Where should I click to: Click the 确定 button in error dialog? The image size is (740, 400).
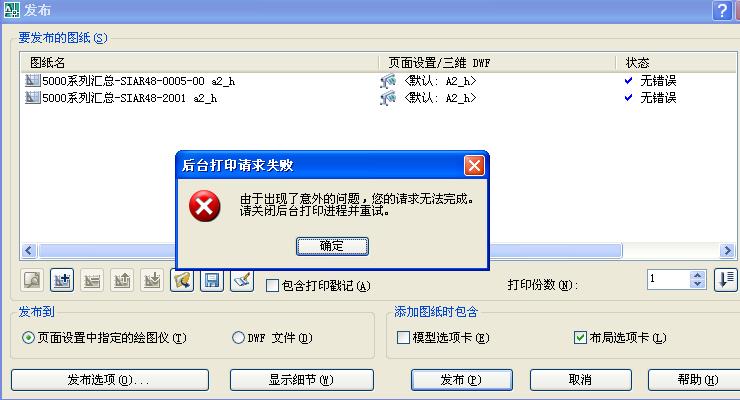point(332,246)
